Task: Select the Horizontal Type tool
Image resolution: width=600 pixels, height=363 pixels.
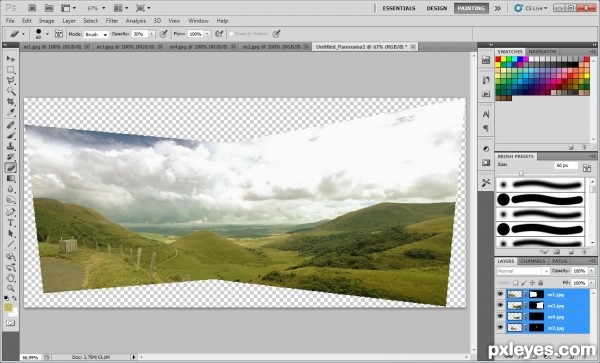Action: pos(11,223)
